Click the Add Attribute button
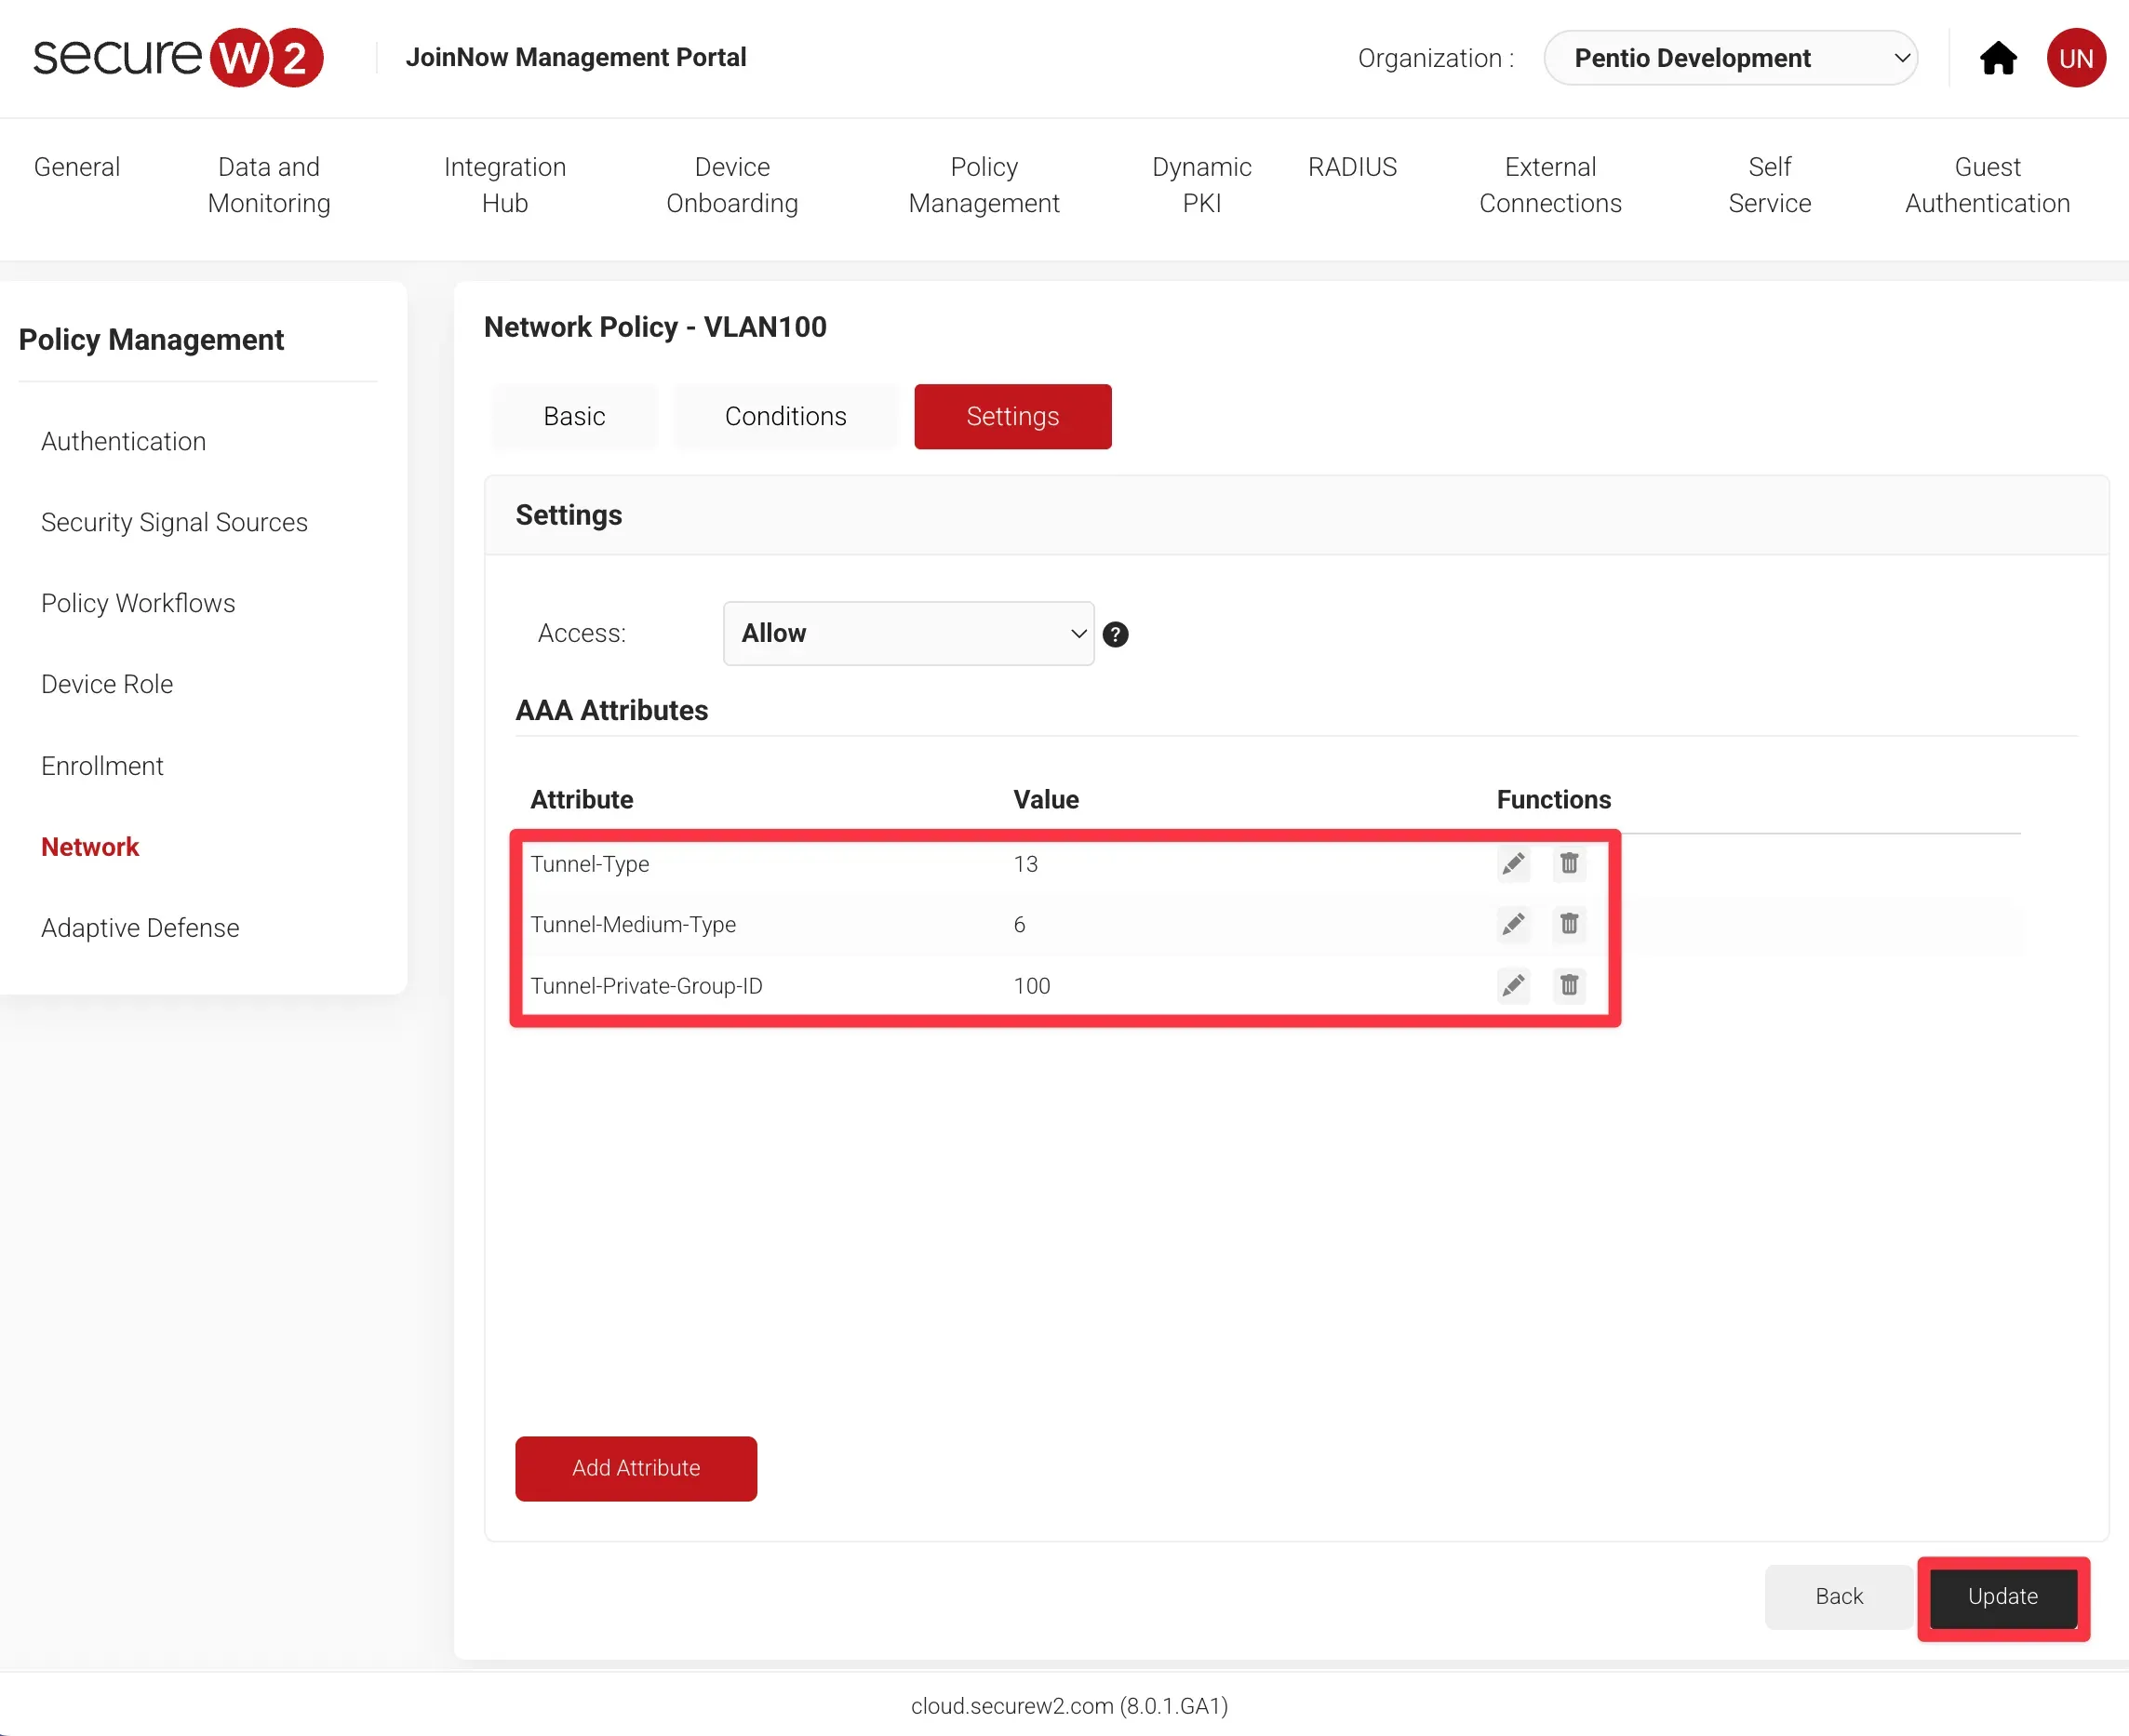 click(x=636, y=1468)
